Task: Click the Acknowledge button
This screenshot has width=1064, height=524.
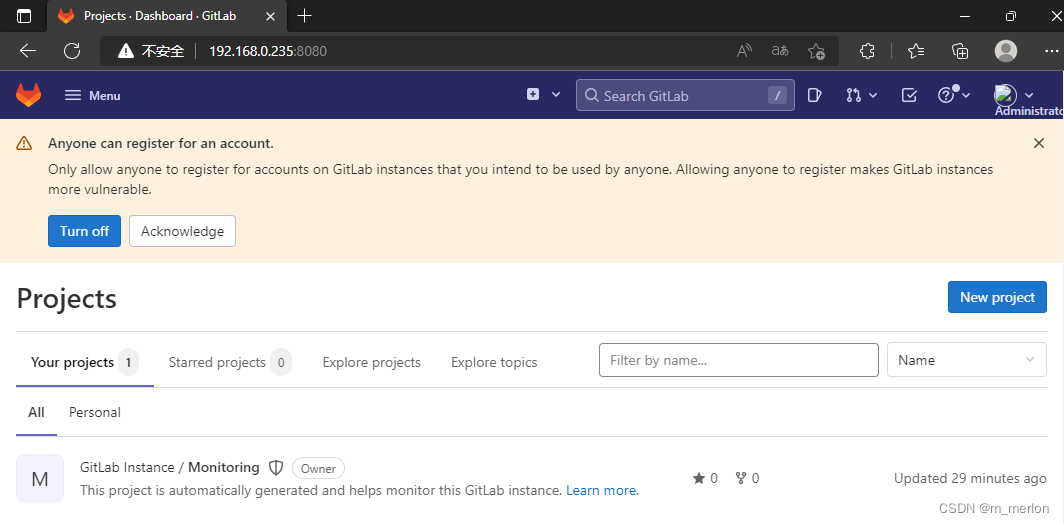Action: (183, 231)
